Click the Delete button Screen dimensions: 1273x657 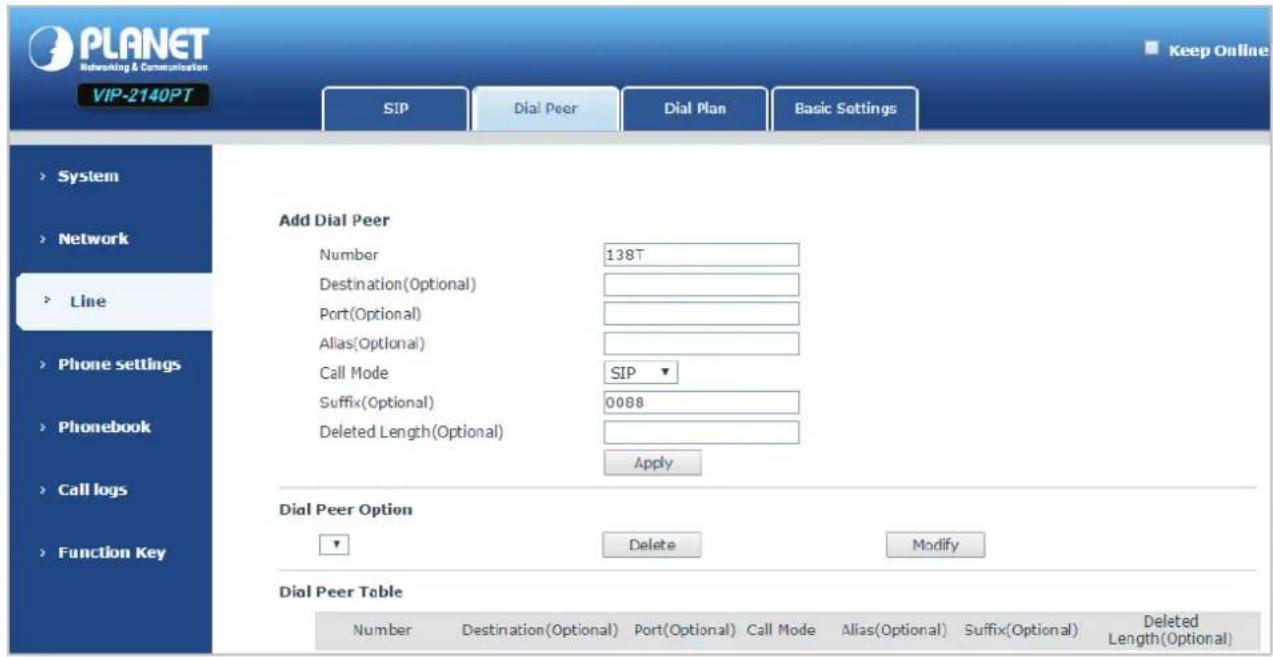[651, 545]
